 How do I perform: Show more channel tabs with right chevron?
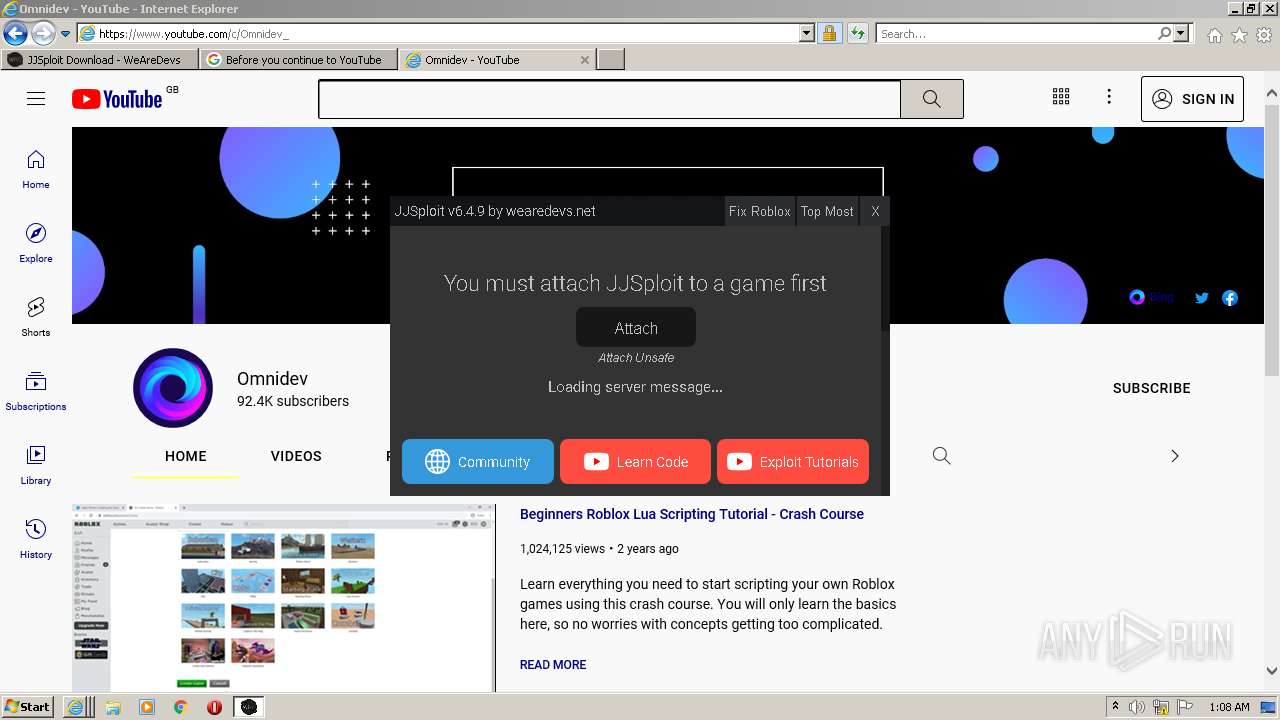(x=1175, y=456)
